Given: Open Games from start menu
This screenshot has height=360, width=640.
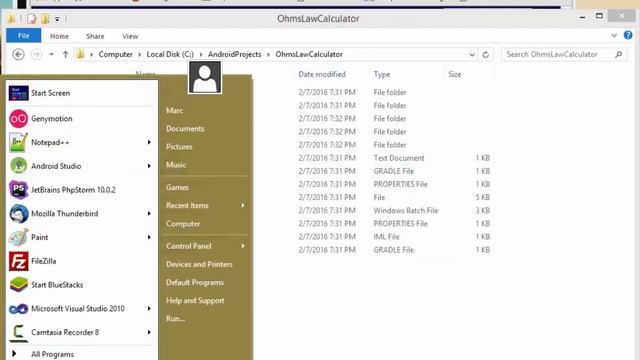Looking at the screenshot, I should (x=177, y=187).
